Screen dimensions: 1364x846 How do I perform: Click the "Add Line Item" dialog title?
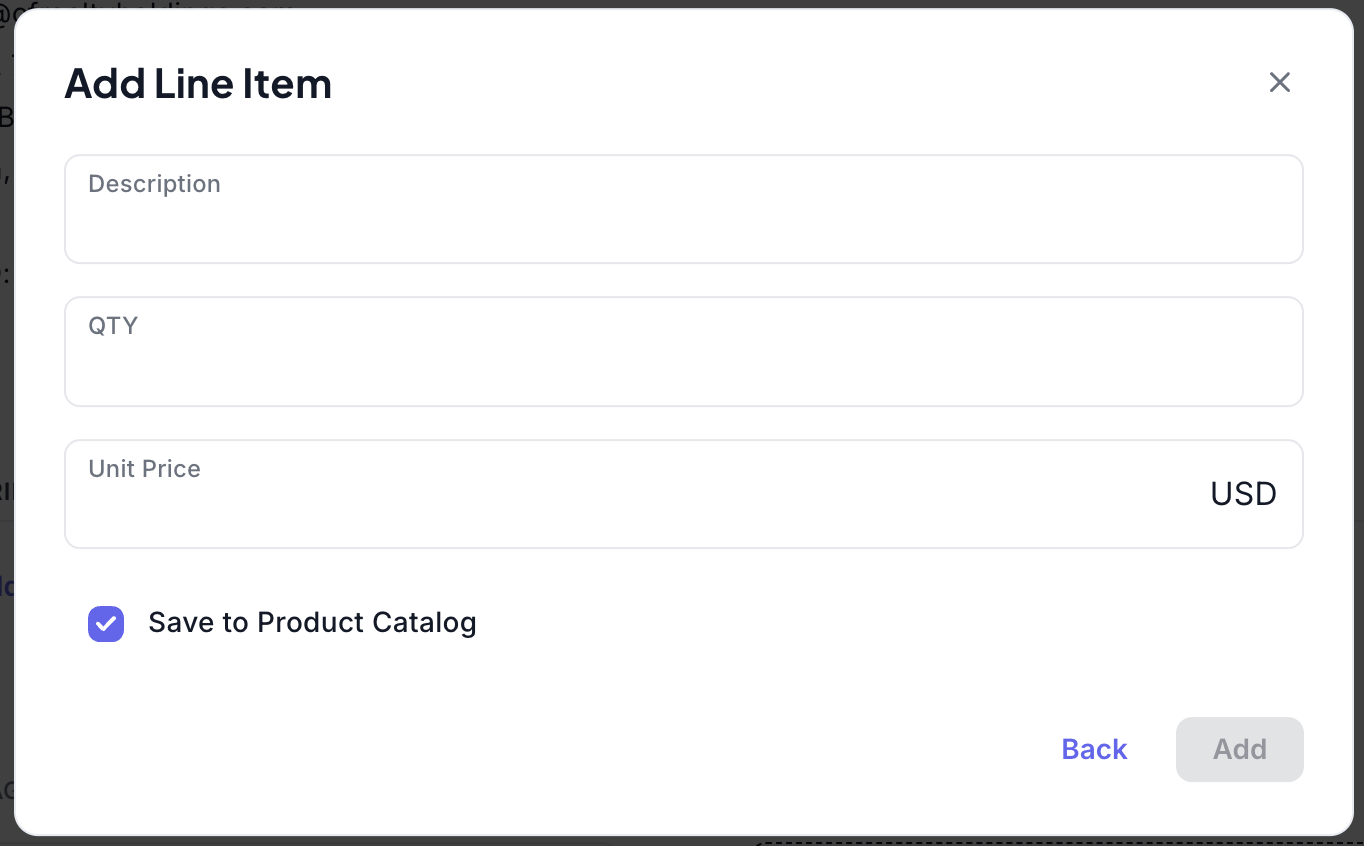198,84
